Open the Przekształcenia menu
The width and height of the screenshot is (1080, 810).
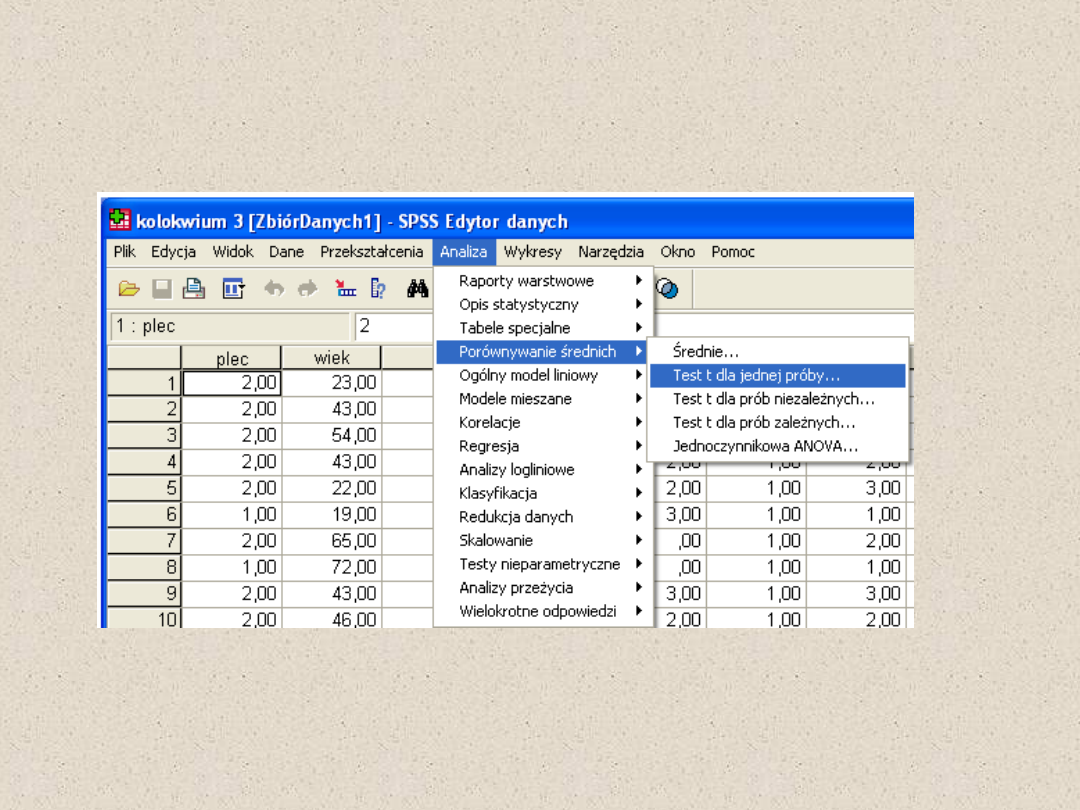click(x=371, y=252)
